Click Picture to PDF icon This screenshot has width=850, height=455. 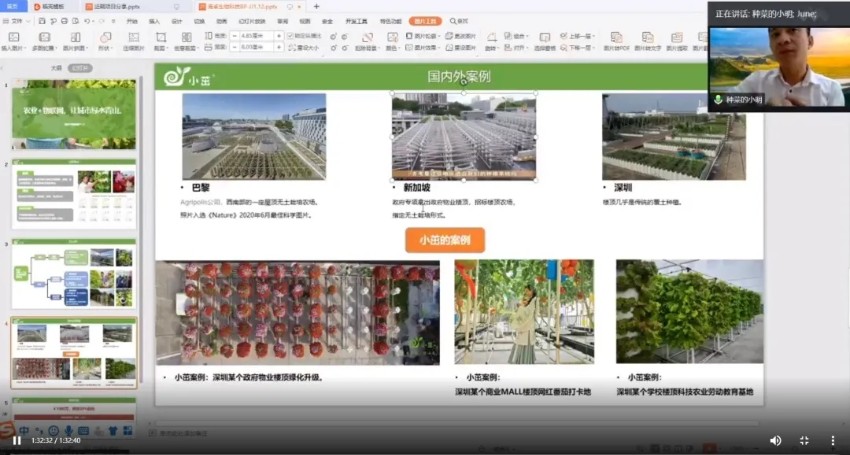point(616,37)
